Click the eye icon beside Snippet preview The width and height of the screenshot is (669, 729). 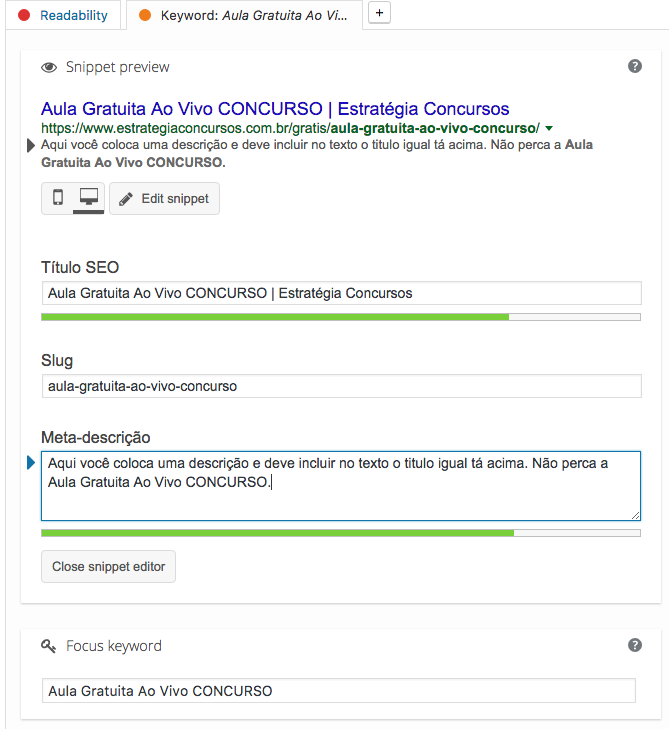[x=49, y=67]
